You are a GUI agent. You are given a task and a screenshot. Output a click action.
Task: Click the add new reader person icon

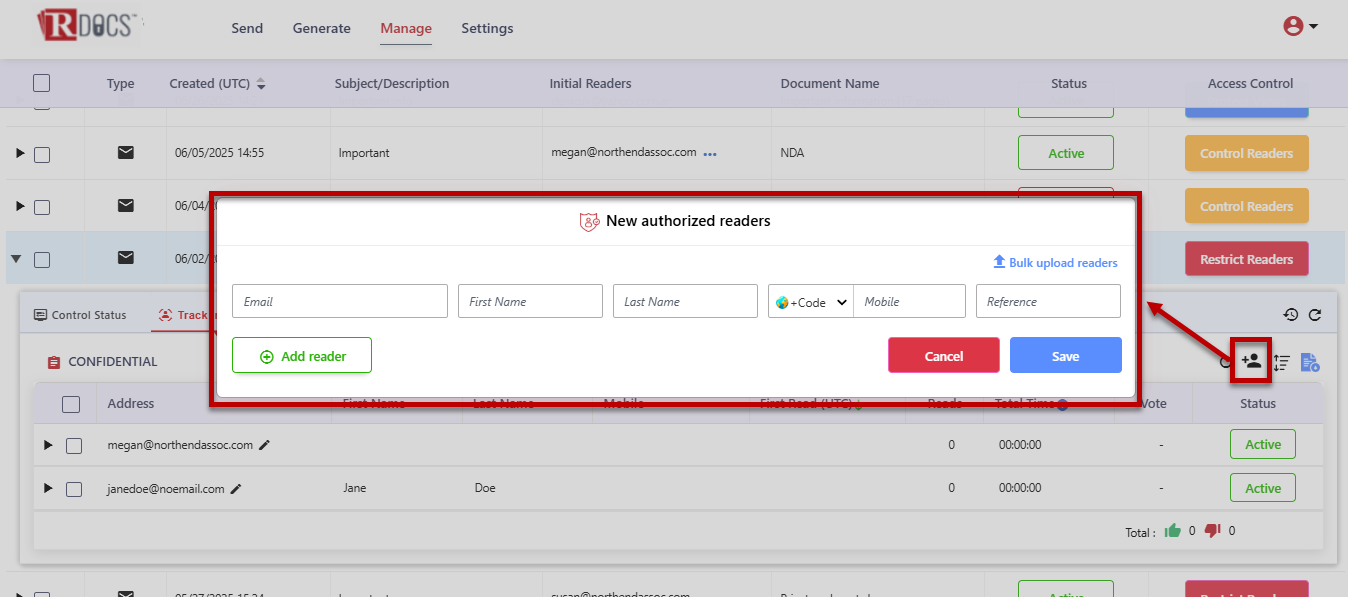(x=1250, y=361)
